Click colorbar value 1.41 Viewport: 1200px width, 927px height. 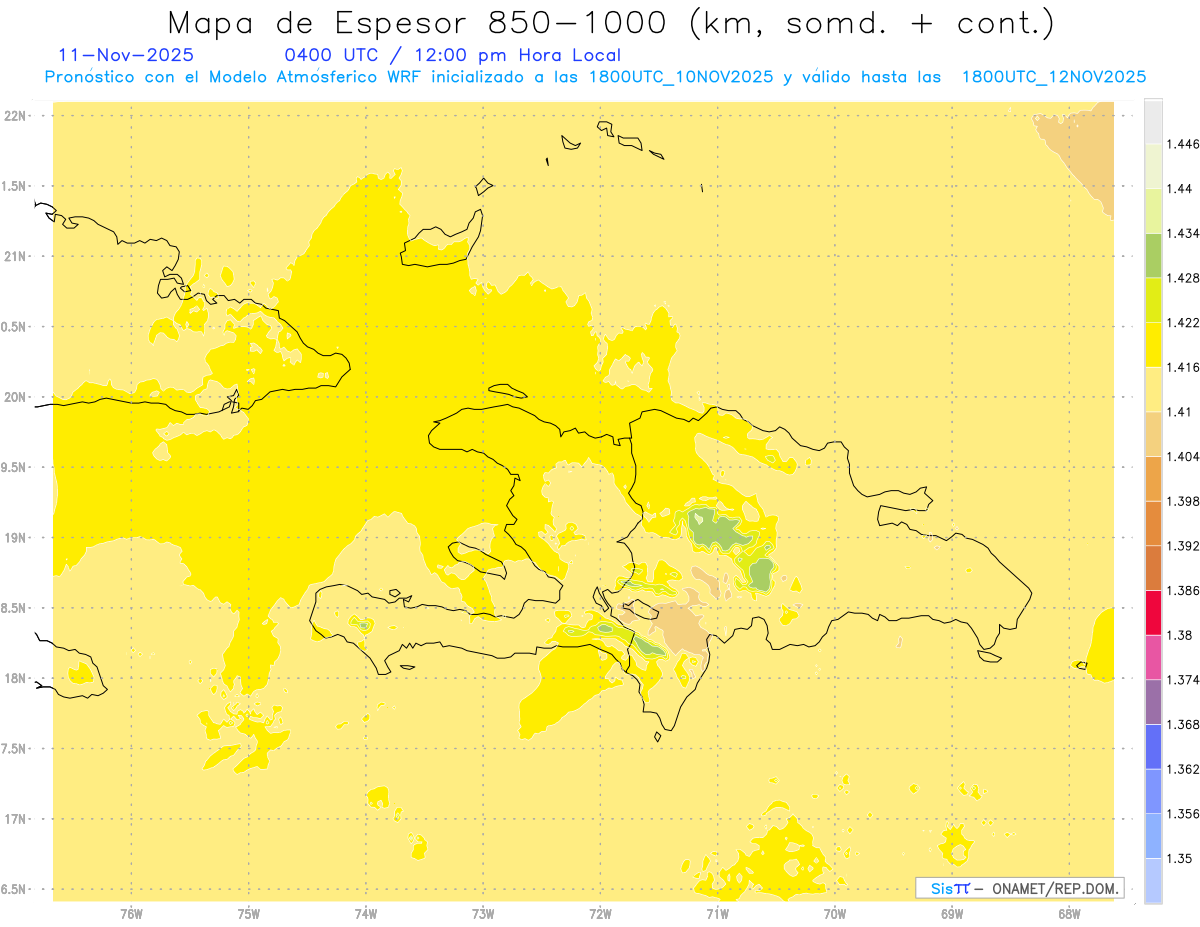(1180, 412)
